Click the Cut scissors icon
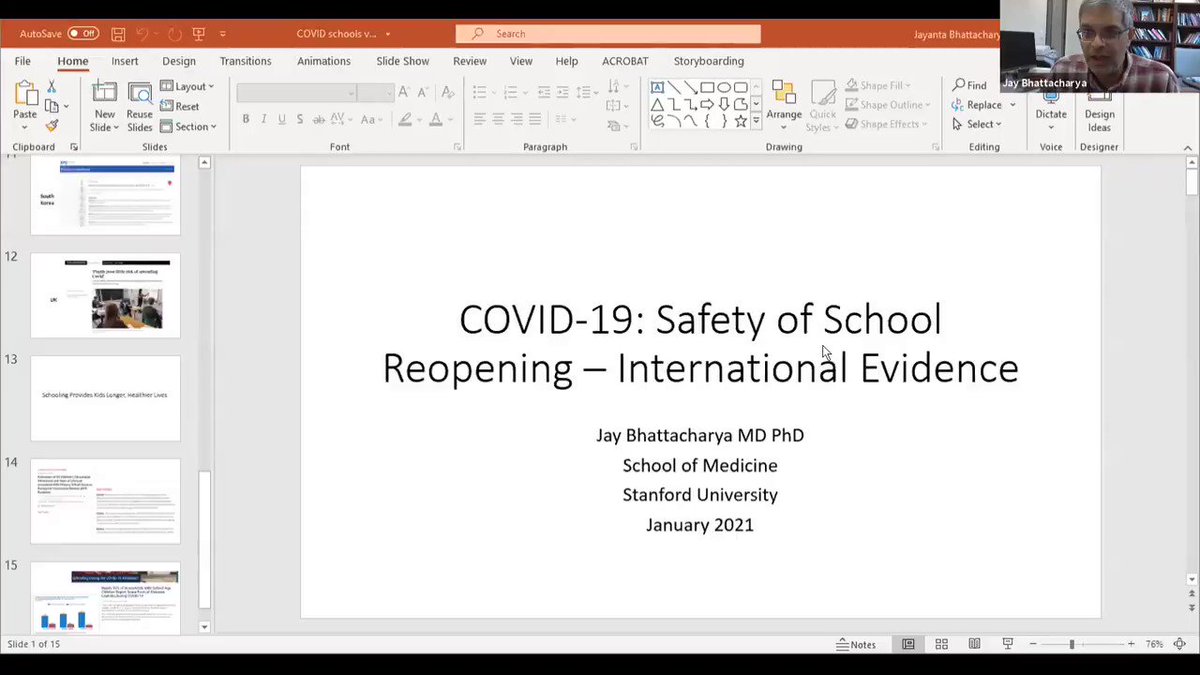 [x=52, y=87]
